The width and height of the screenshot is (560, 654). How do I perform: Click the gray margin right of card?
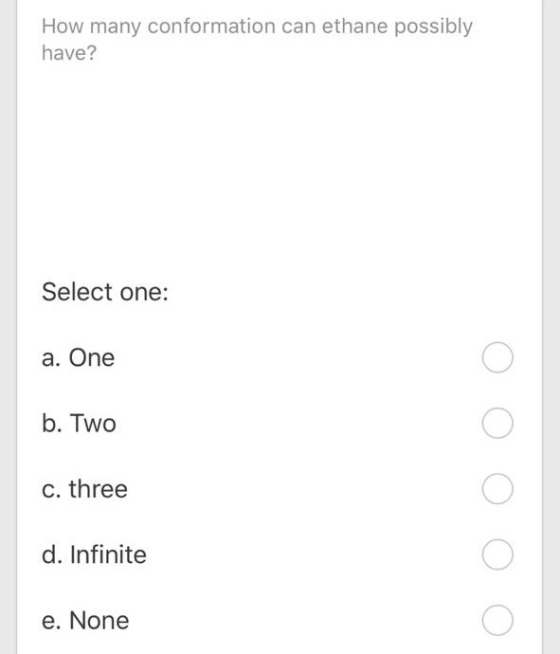tap(551, 327)
